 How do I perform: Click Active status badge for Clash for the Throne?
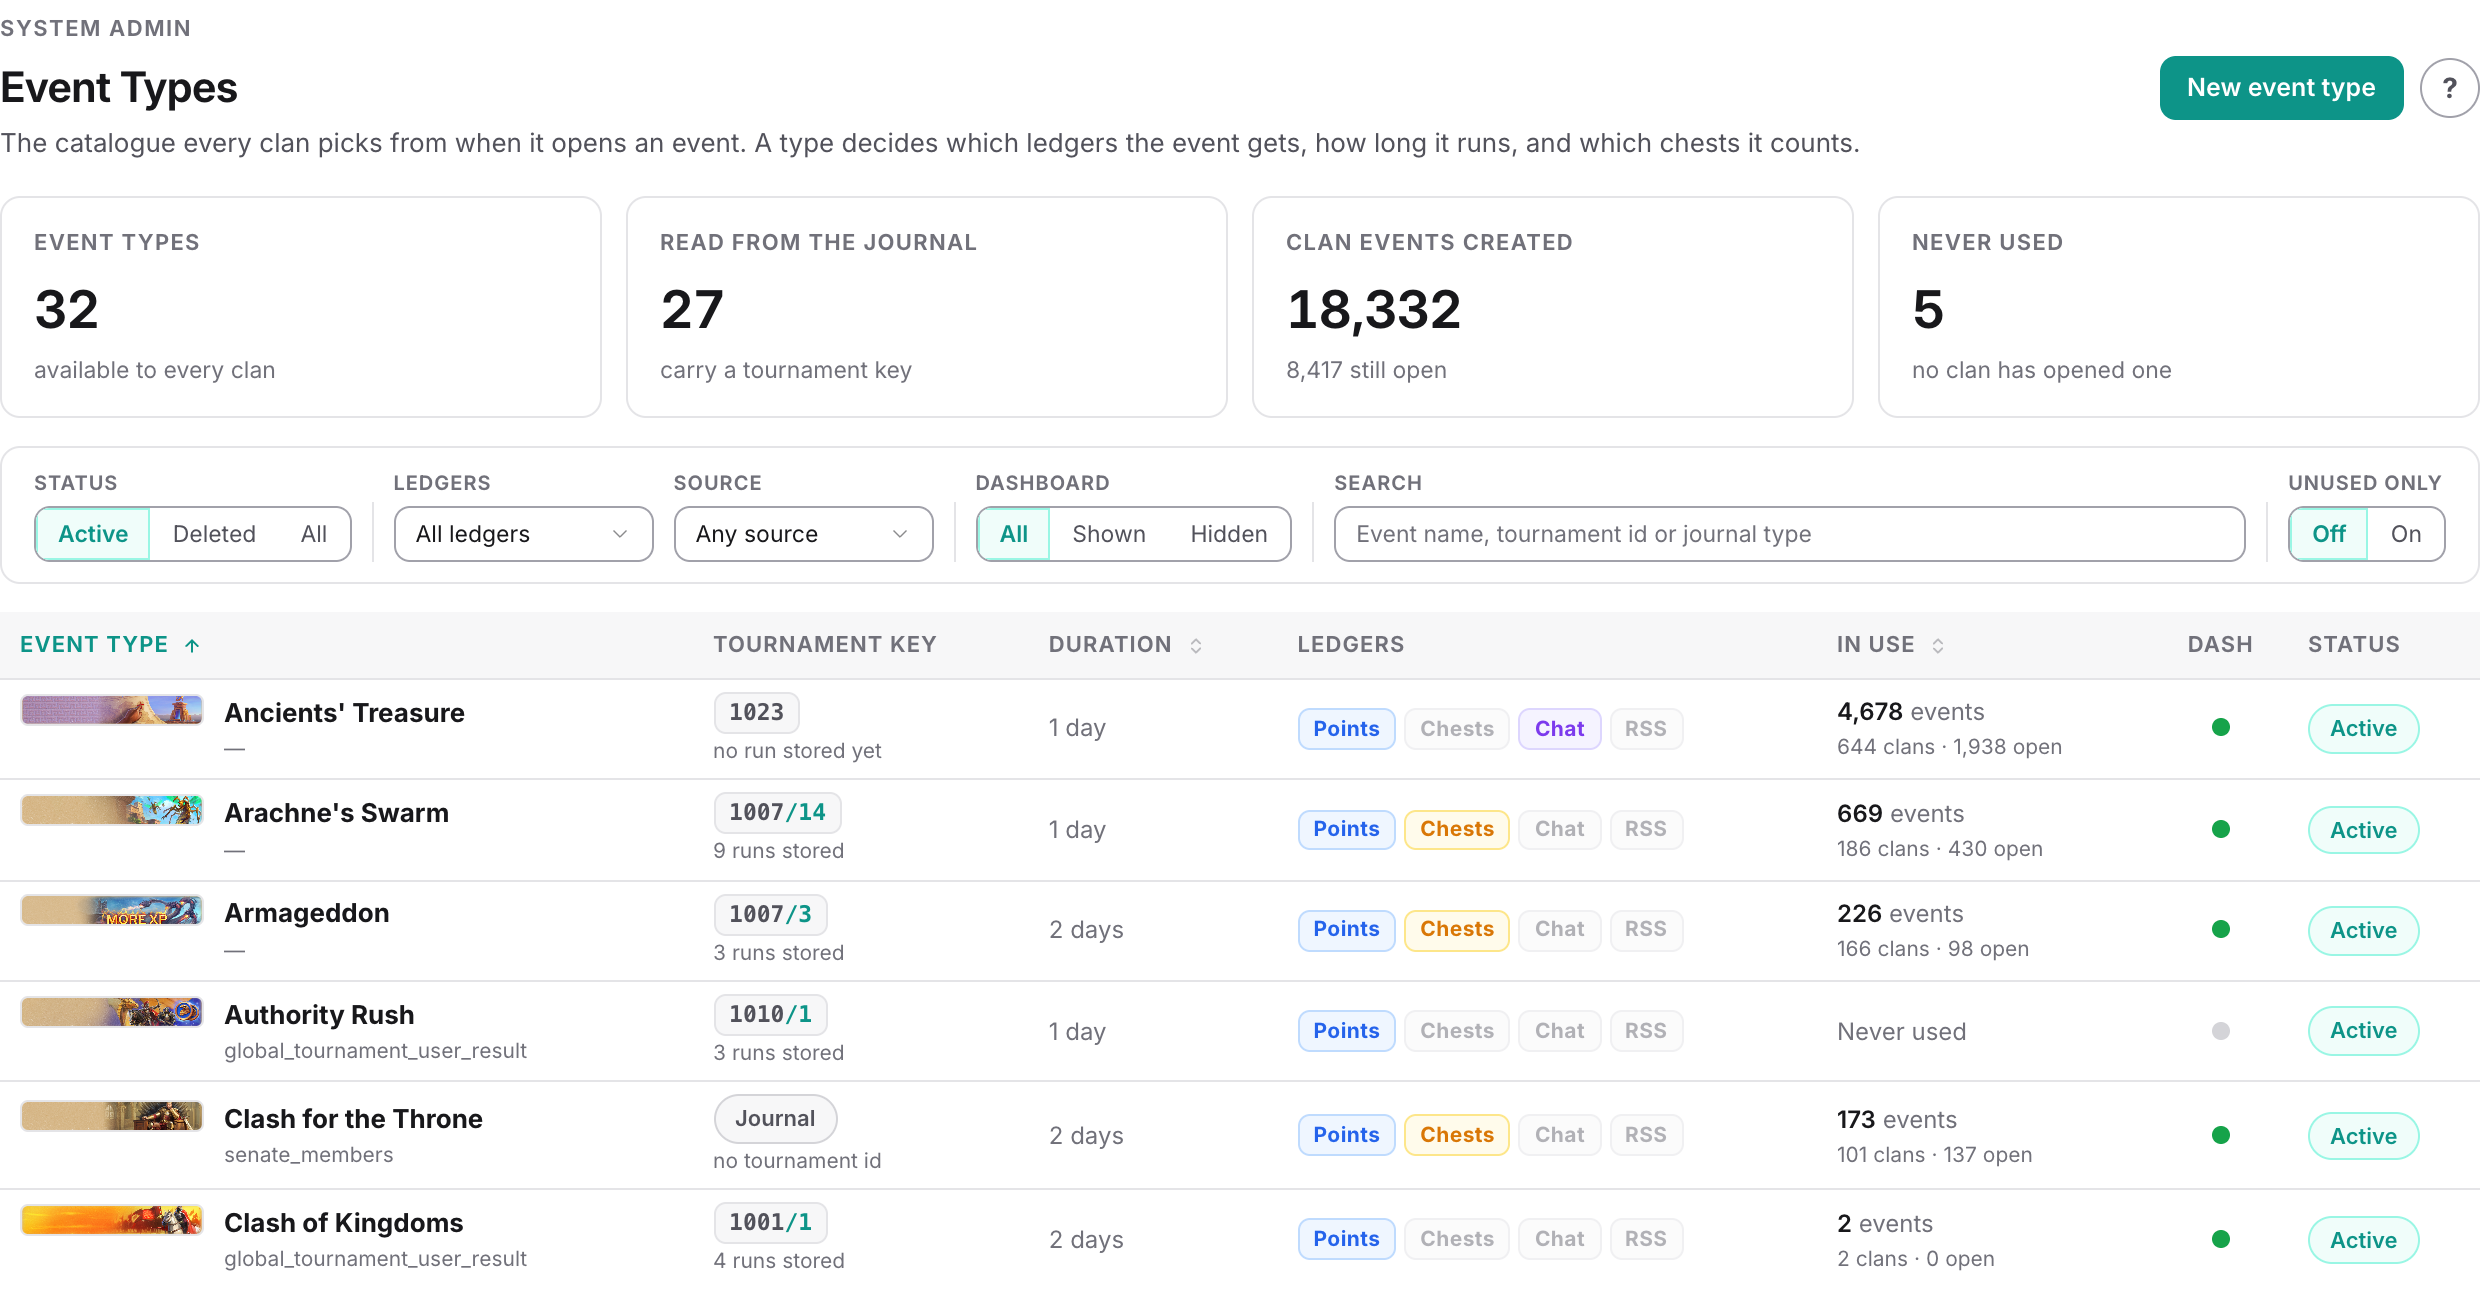click(2363, 1136)
